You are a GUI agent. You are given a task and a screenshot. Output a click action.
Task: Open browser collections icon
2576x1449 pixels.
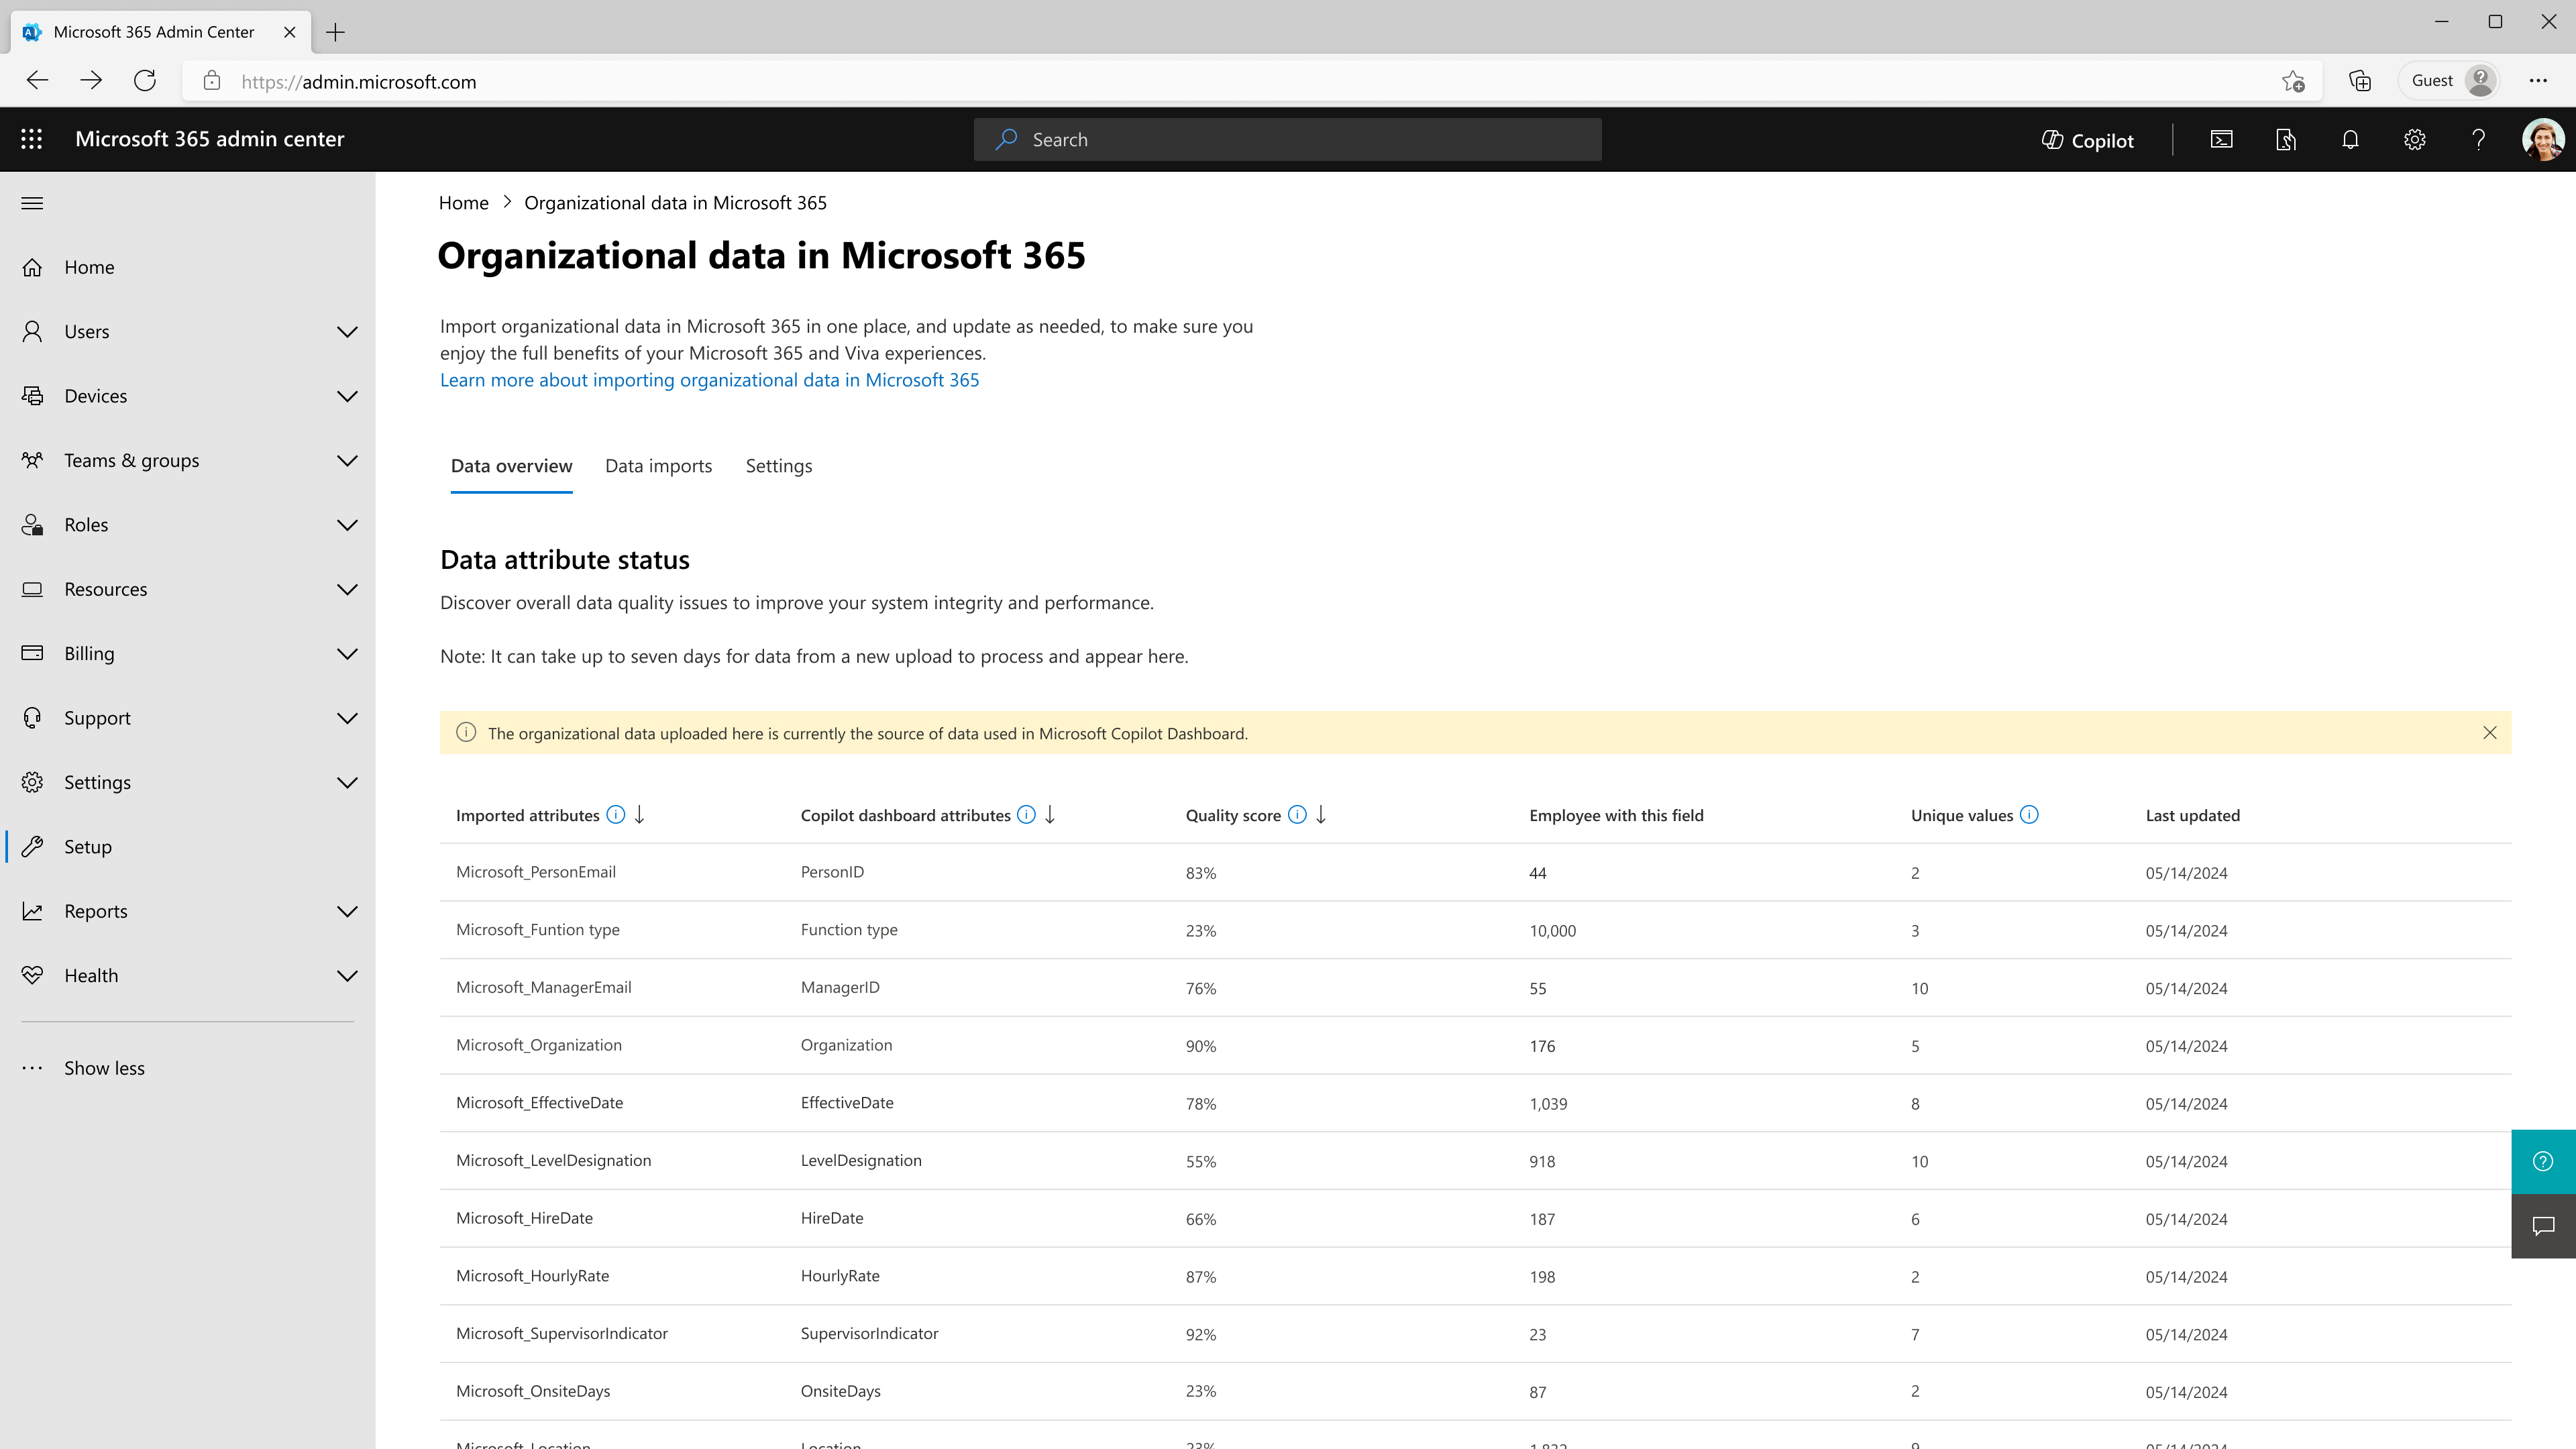pos(2360,81)
